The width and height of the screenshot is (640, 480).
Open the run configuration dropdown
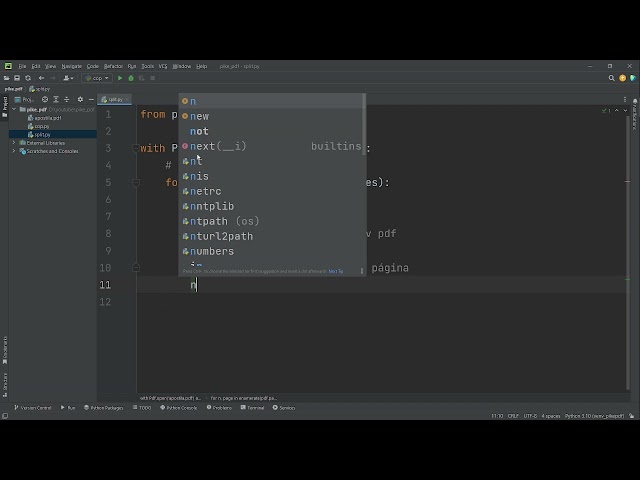pyautogui.click(x=97, y=78)
